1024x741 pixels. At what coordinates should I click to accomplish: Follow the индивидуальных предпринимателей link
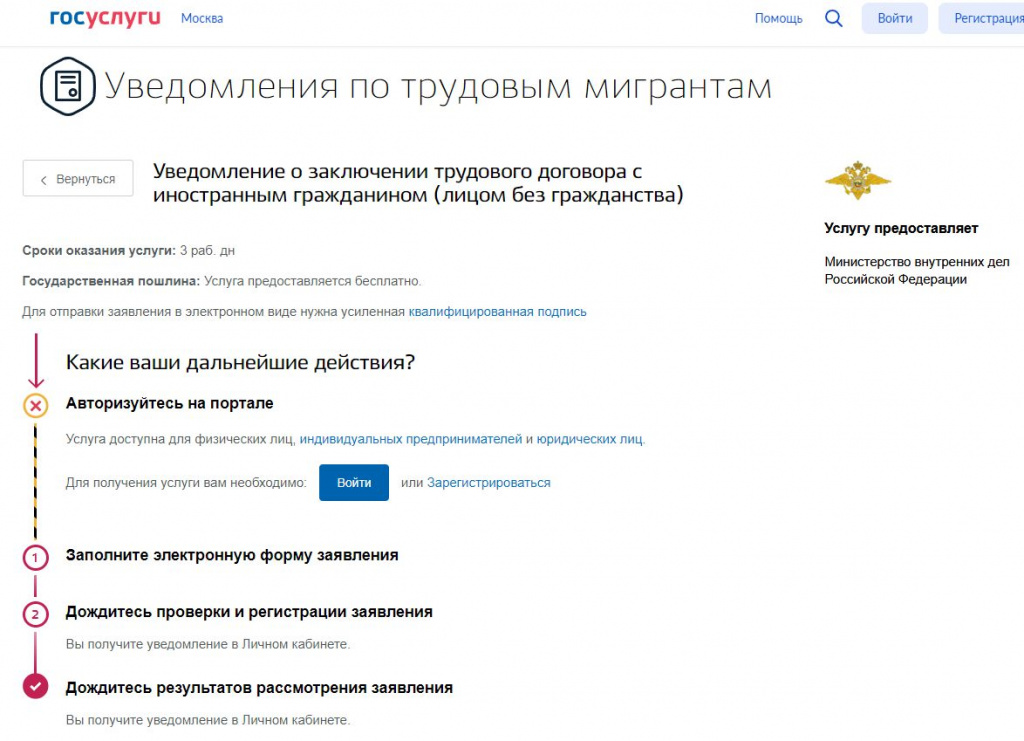pos(410,439)
